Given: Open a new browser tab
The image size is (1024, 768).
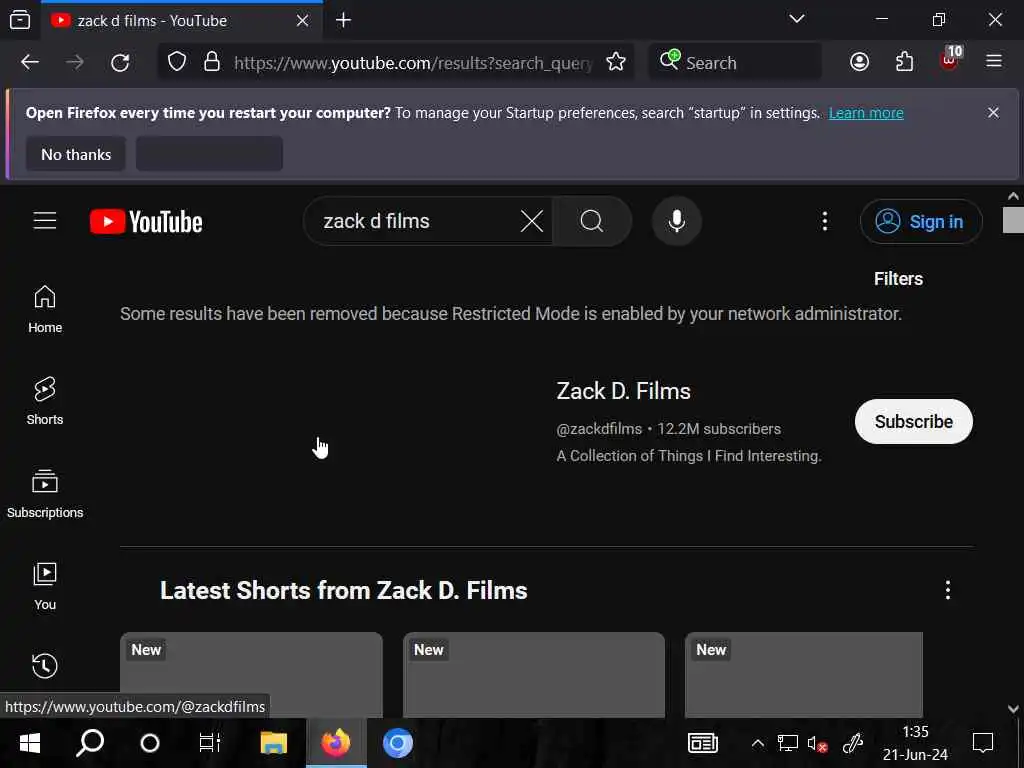Looking at the screenshot, I should click(344, 20).
